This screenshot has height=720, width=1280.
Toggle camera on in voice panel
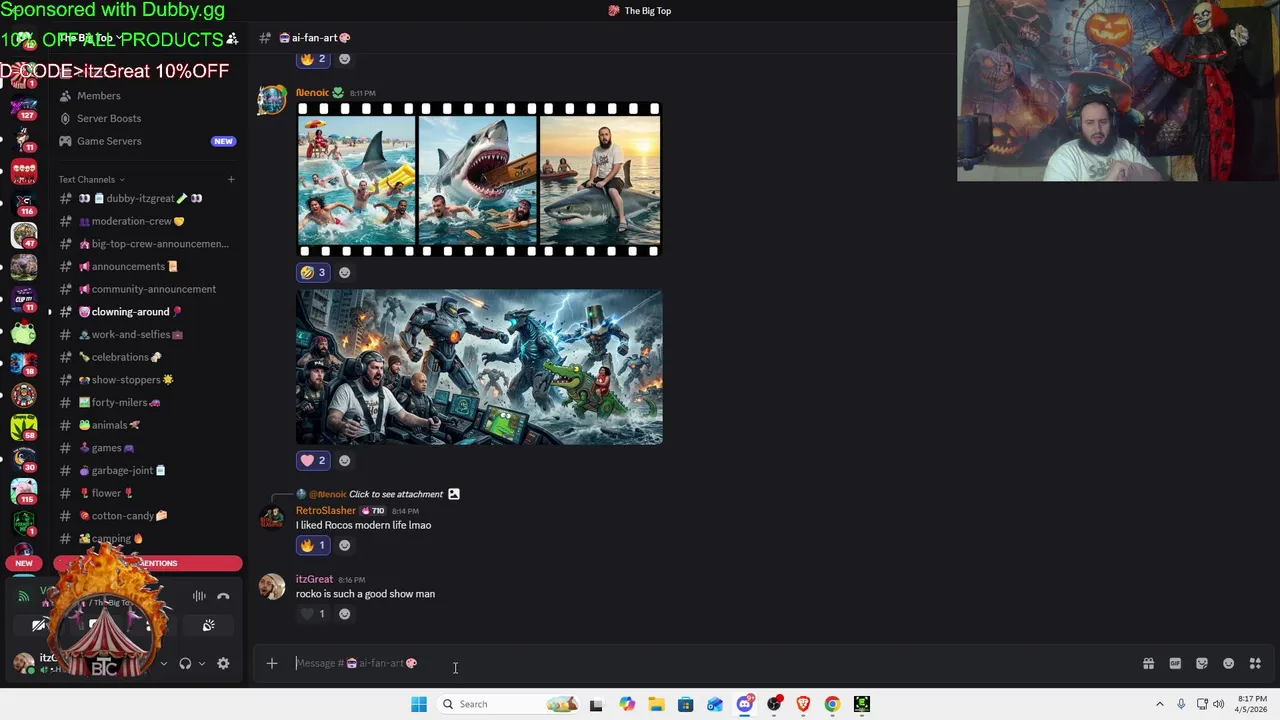40,625
